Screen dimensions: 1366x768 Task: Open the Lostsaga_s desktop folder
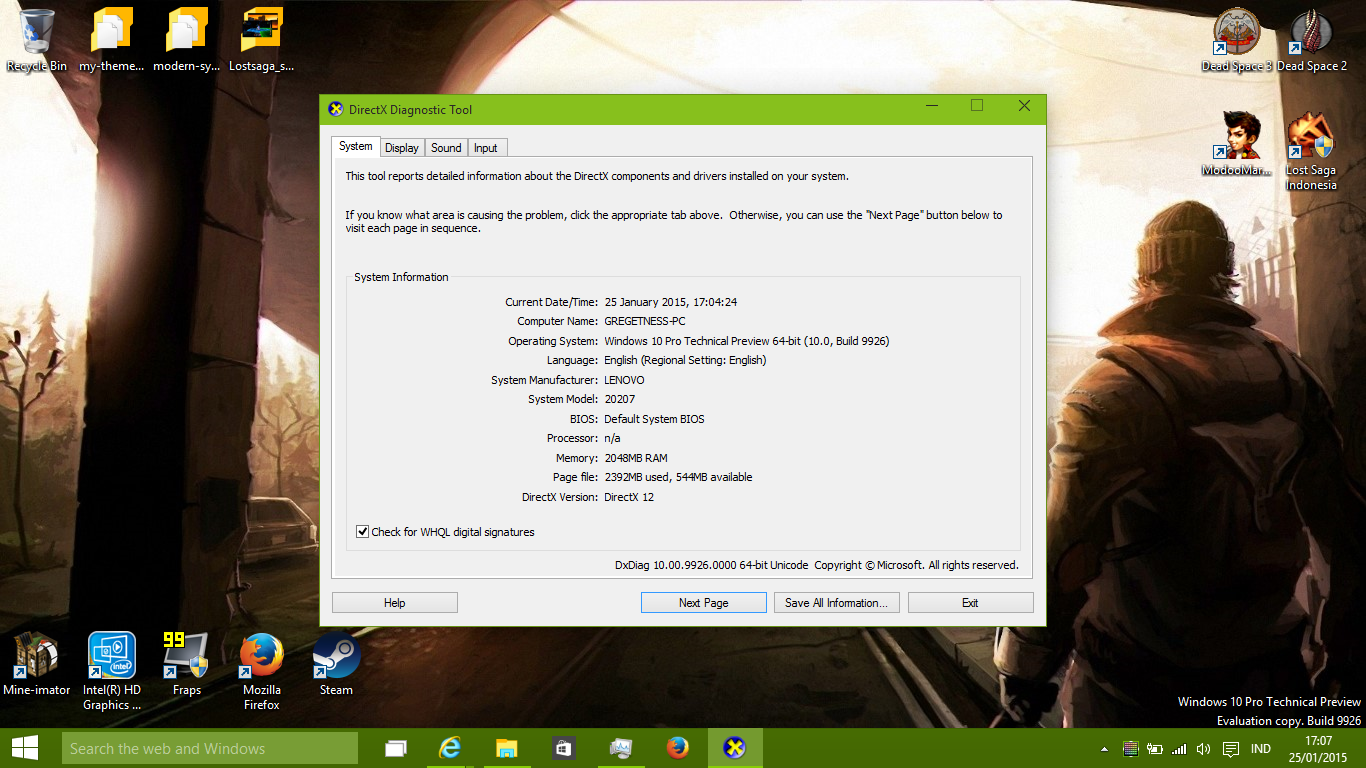point(262,40)
